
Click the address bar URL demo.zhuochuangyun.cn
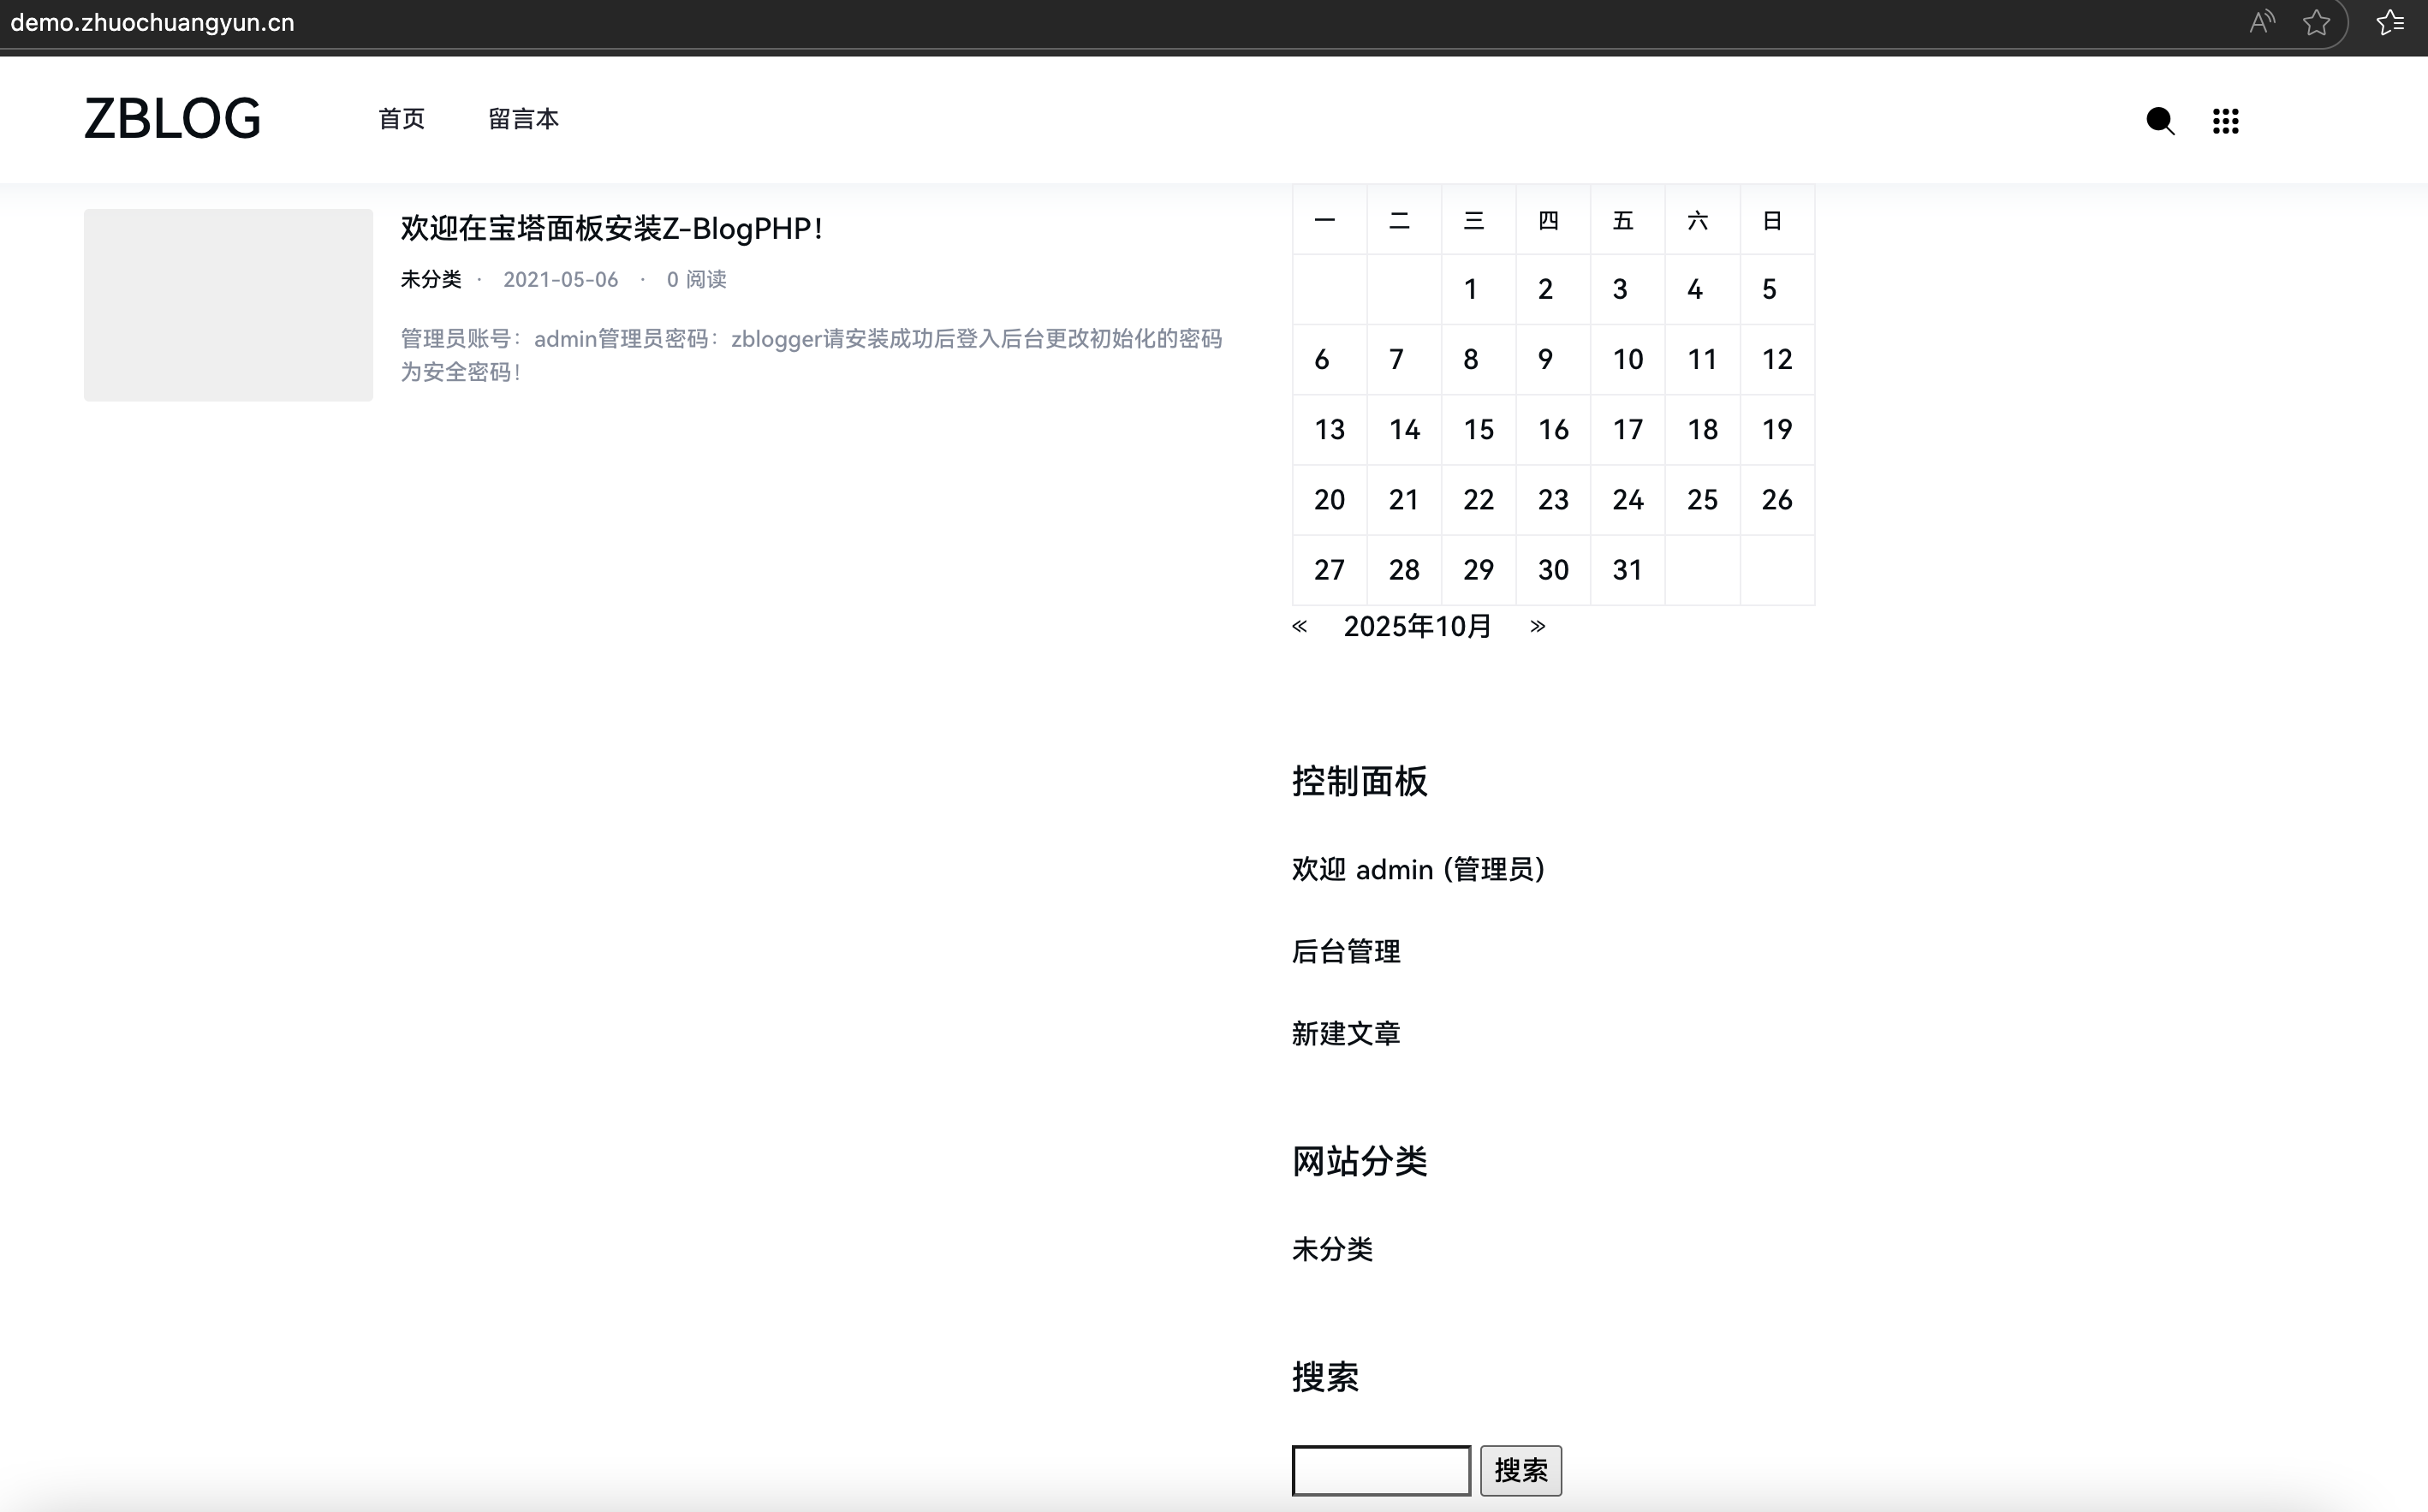coord(152,22)
